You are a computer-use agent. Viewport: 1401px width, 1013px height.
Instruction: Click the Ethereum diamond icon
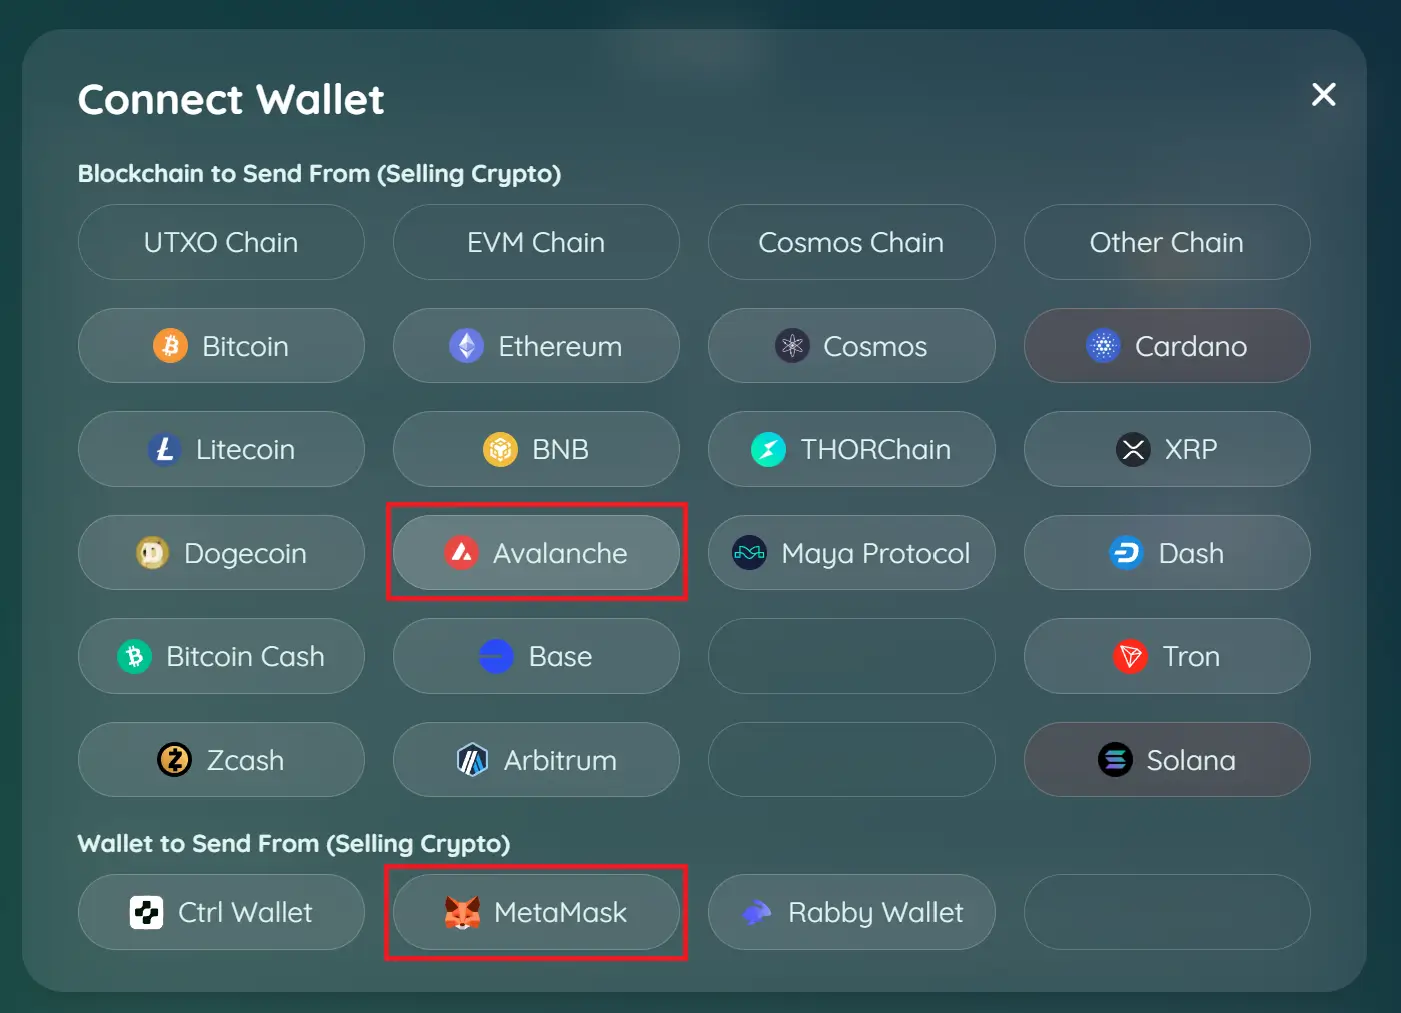466,346
